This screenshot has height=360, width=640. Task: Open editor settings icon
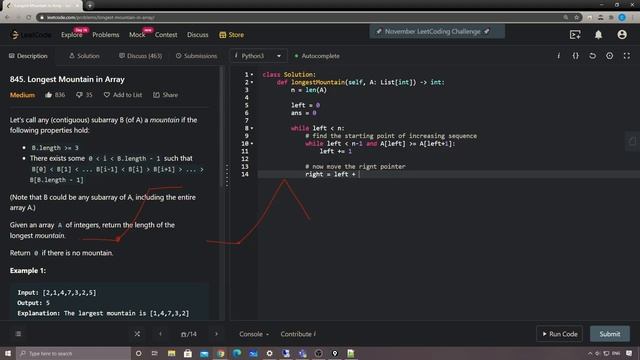pos(609,56)
